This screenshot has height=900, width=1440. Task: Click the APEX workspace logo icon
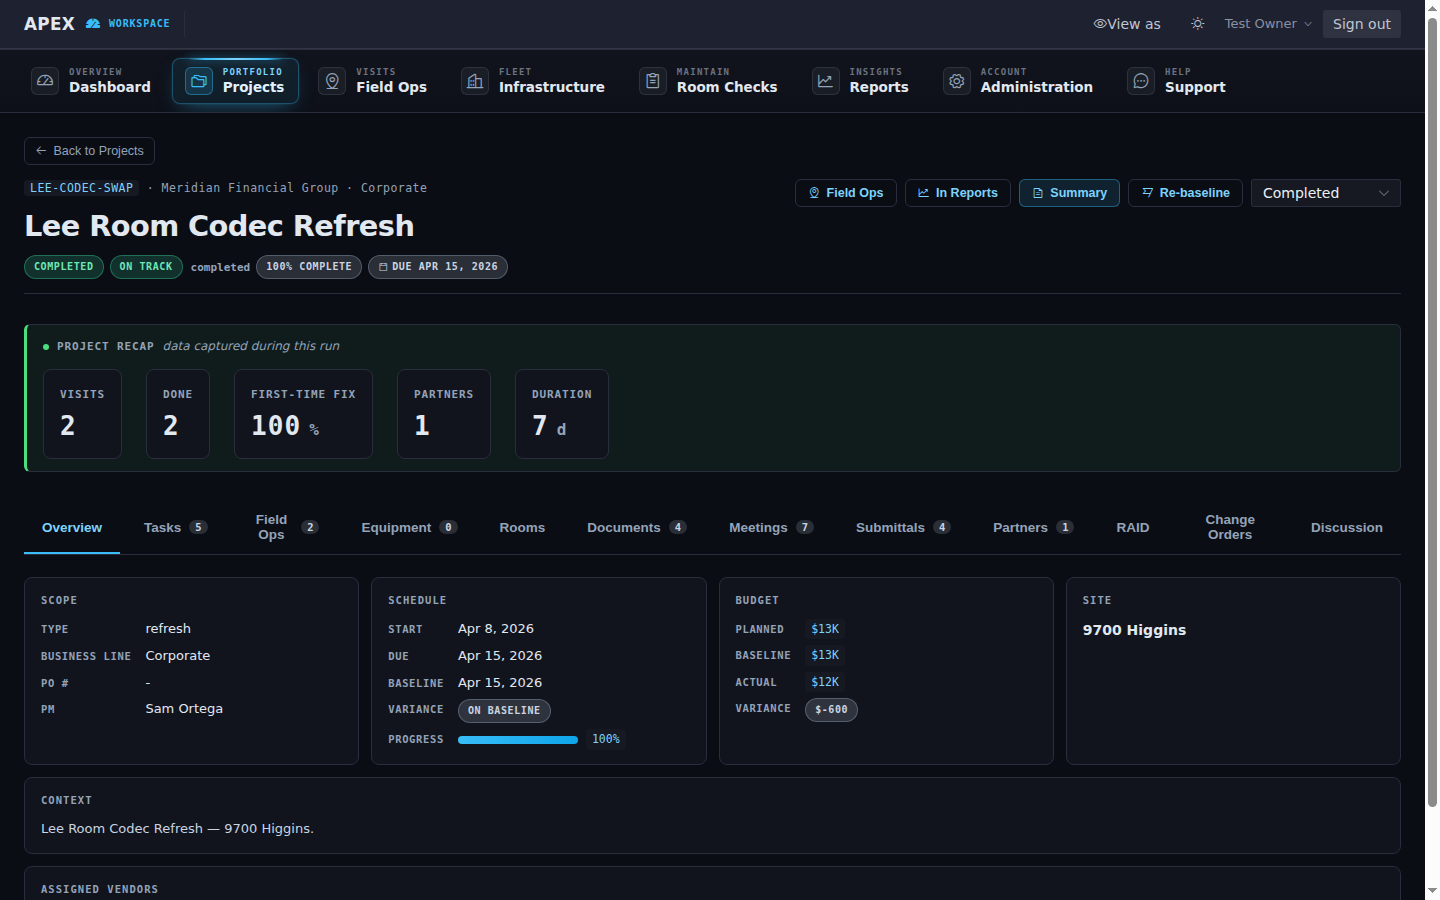tap(93, 23)
